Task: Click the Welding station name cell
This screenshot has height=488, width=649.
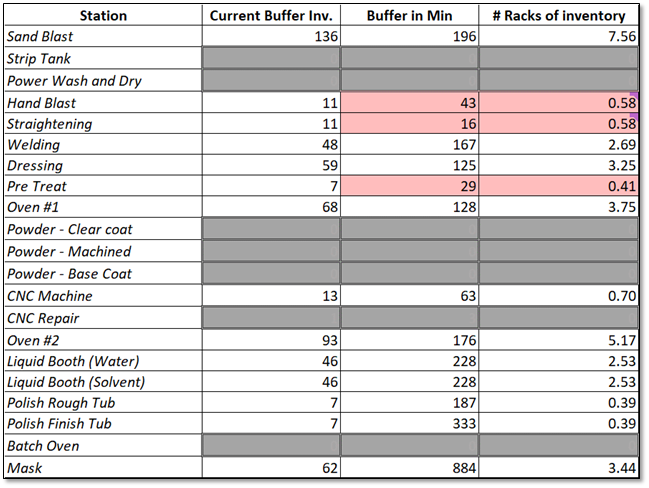Action: tap(102, 146)
